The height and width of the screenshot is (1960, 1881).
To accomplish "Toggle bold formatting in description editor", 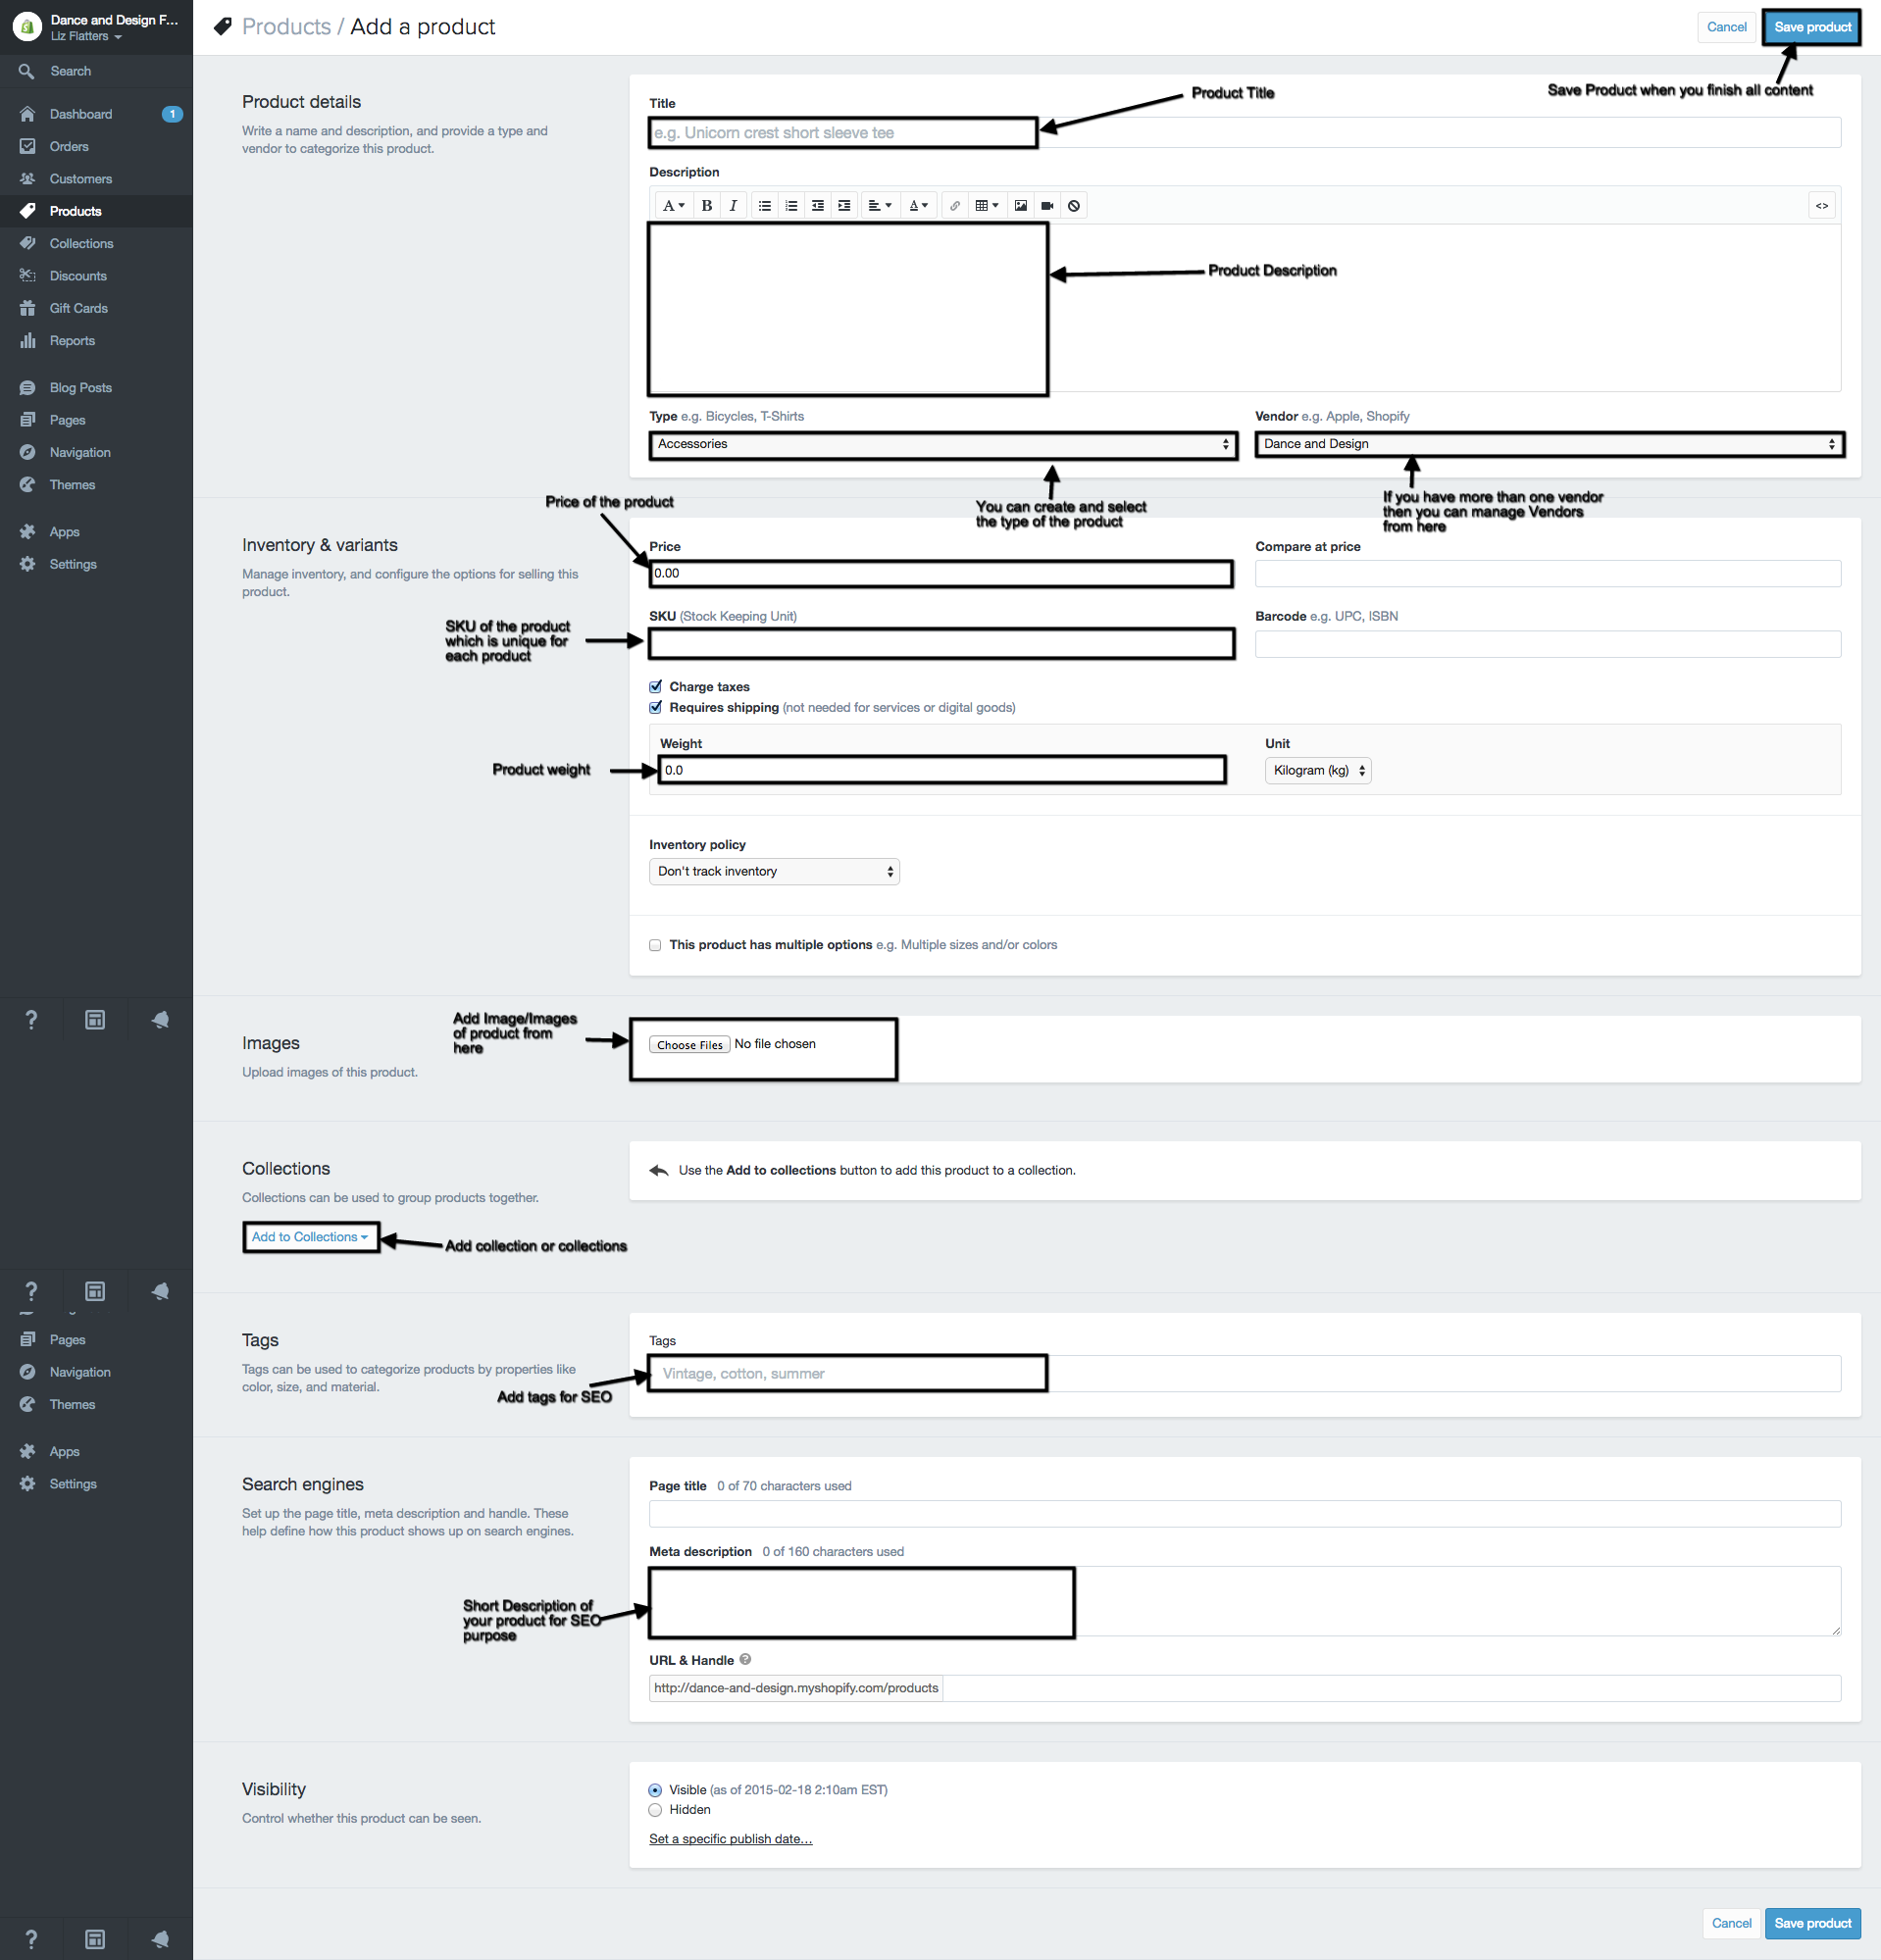I will pyautogui.click(x=706, y=206).
